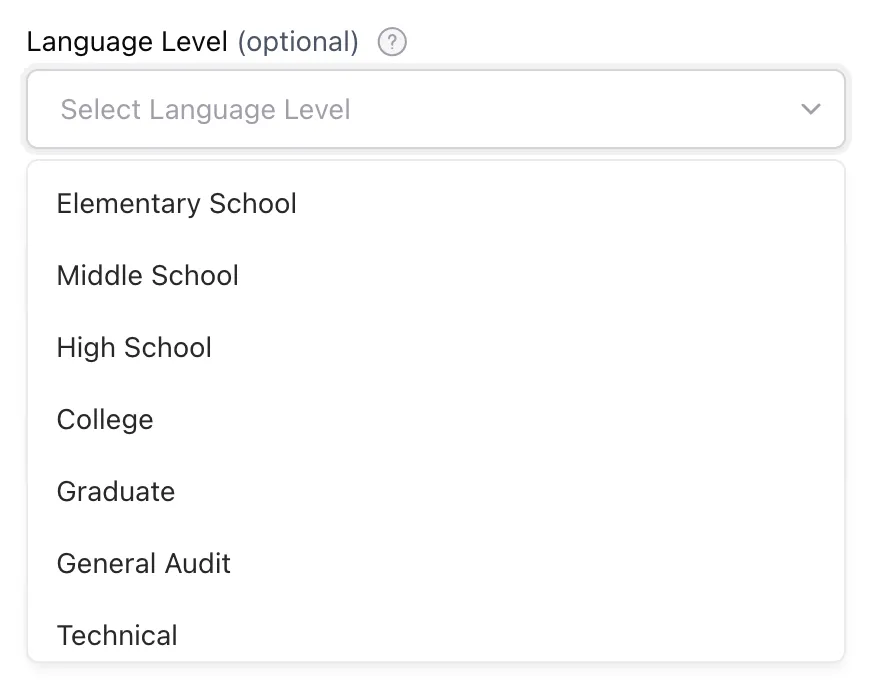Click the help question mark icon
The height and width of the screenshot is (690, 870).
392,43
